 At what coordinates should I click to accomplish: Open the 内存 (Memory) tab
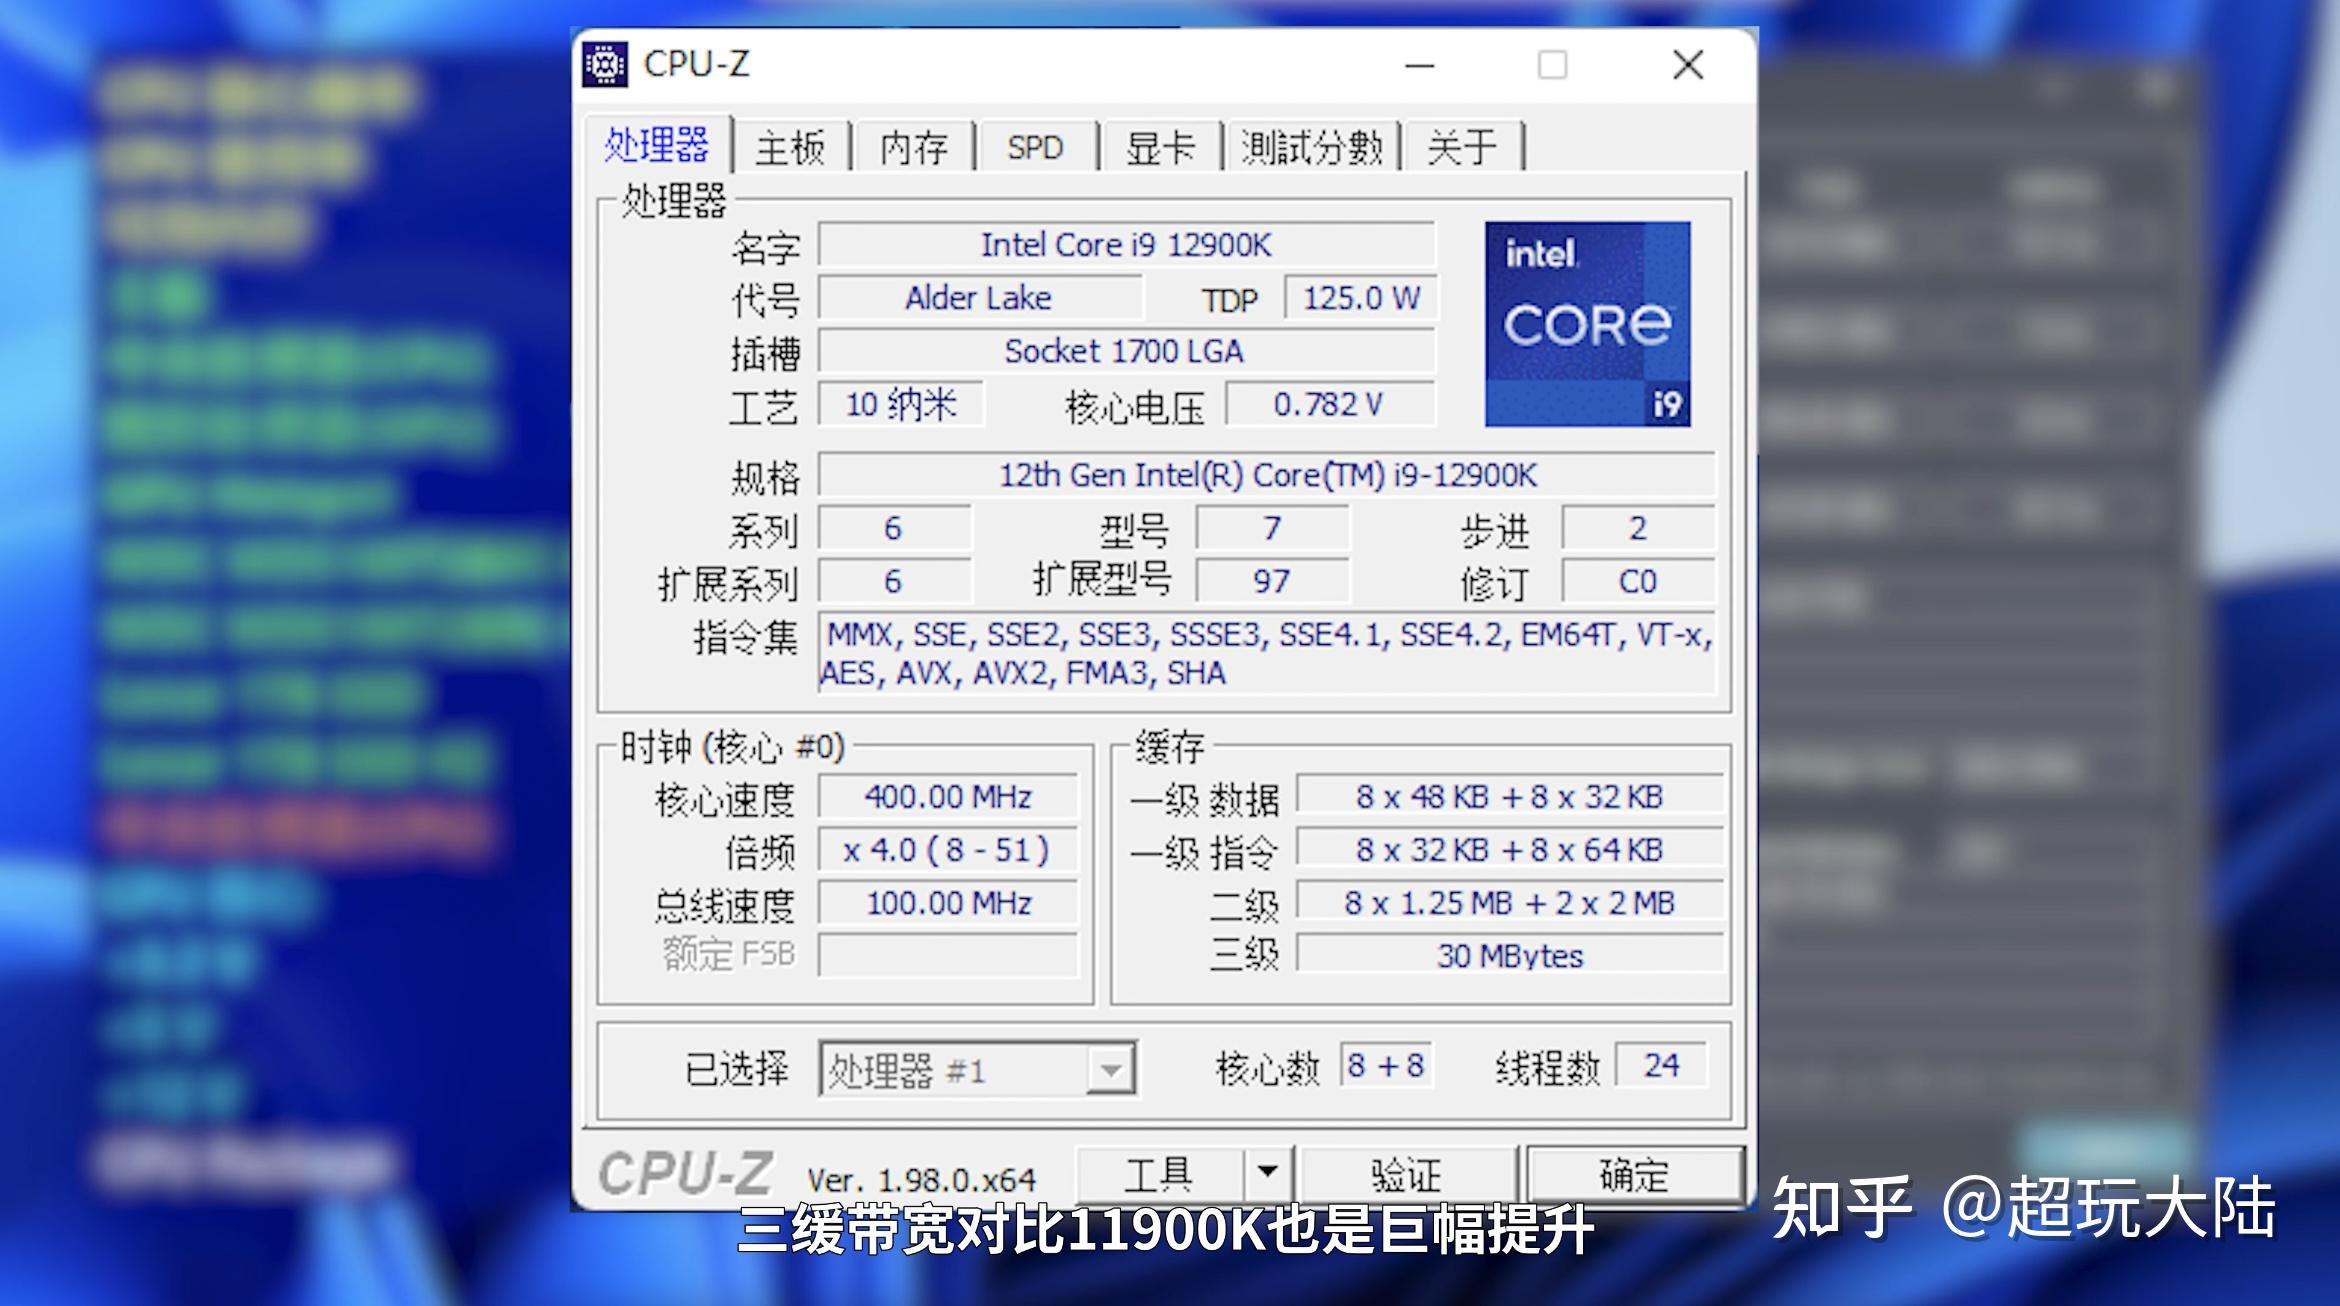point(913,146)
